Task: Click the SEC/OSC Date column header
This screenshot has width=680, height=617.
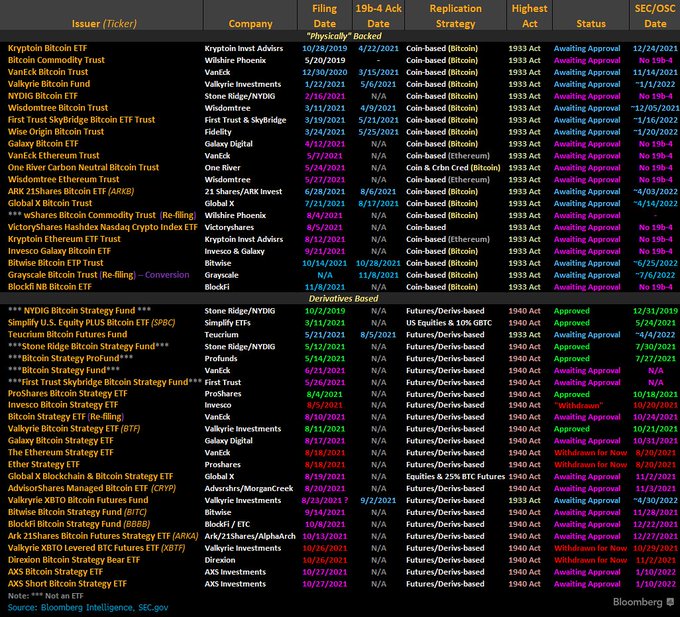Action: point(655,16)
